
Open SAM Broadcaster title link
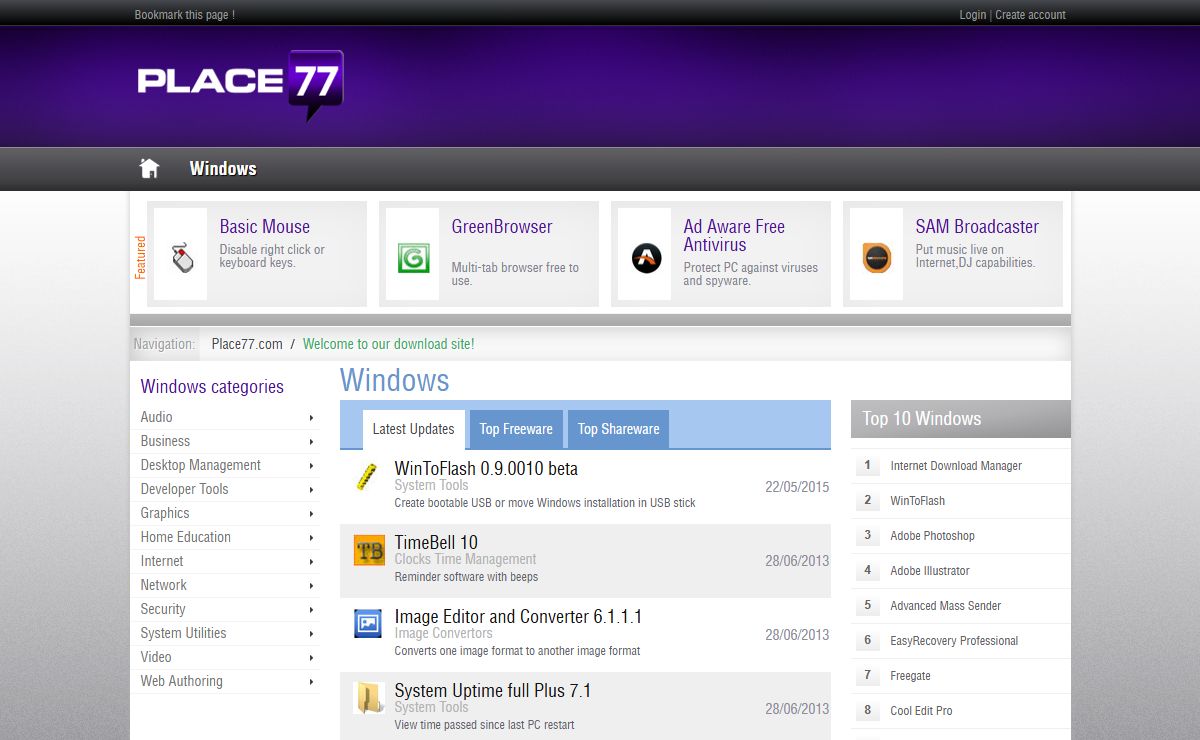point(977,227)
